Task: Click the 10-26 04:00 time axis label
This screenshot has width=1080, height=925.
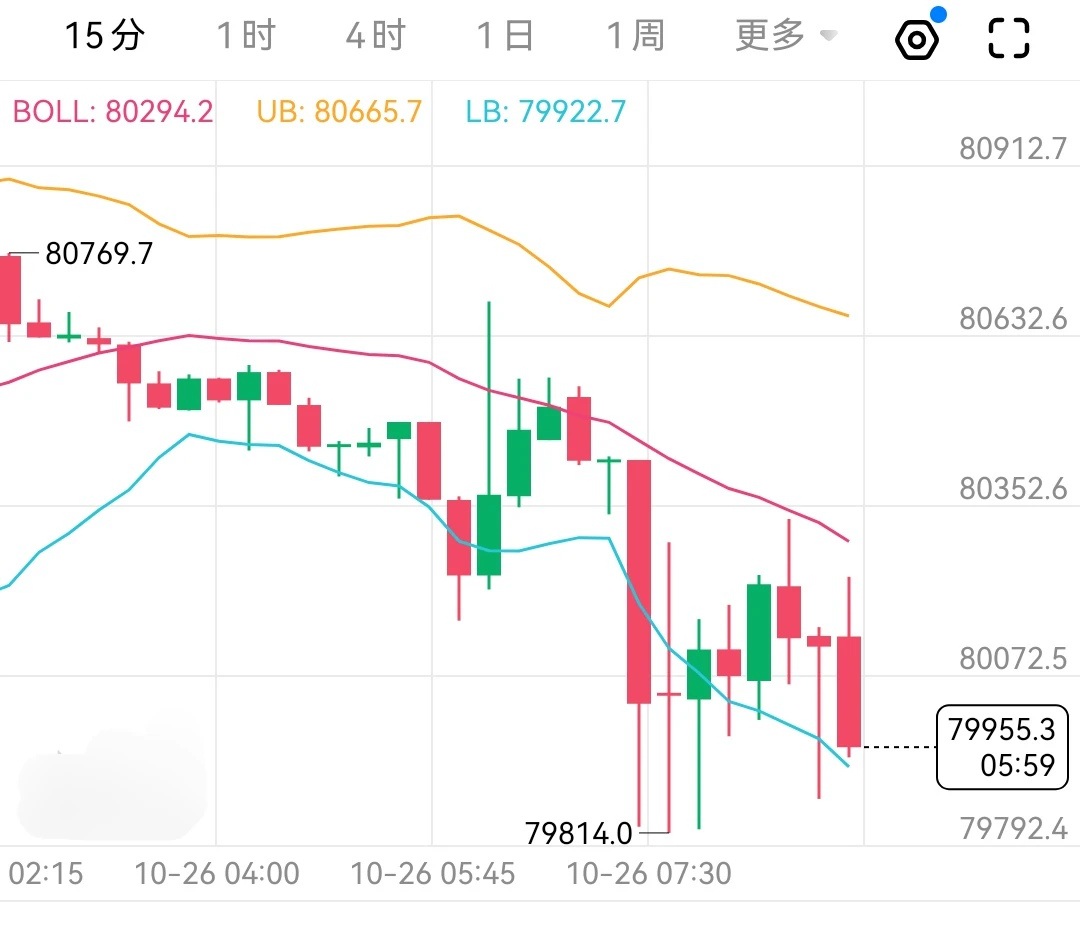Action: pos(216,874)
